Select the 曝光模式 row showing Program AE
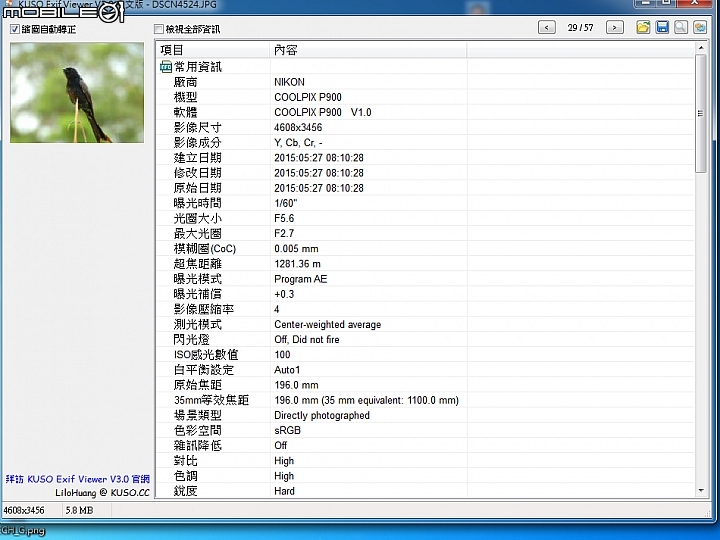This screenshot has width=720, height=540. tap(425, 279)
